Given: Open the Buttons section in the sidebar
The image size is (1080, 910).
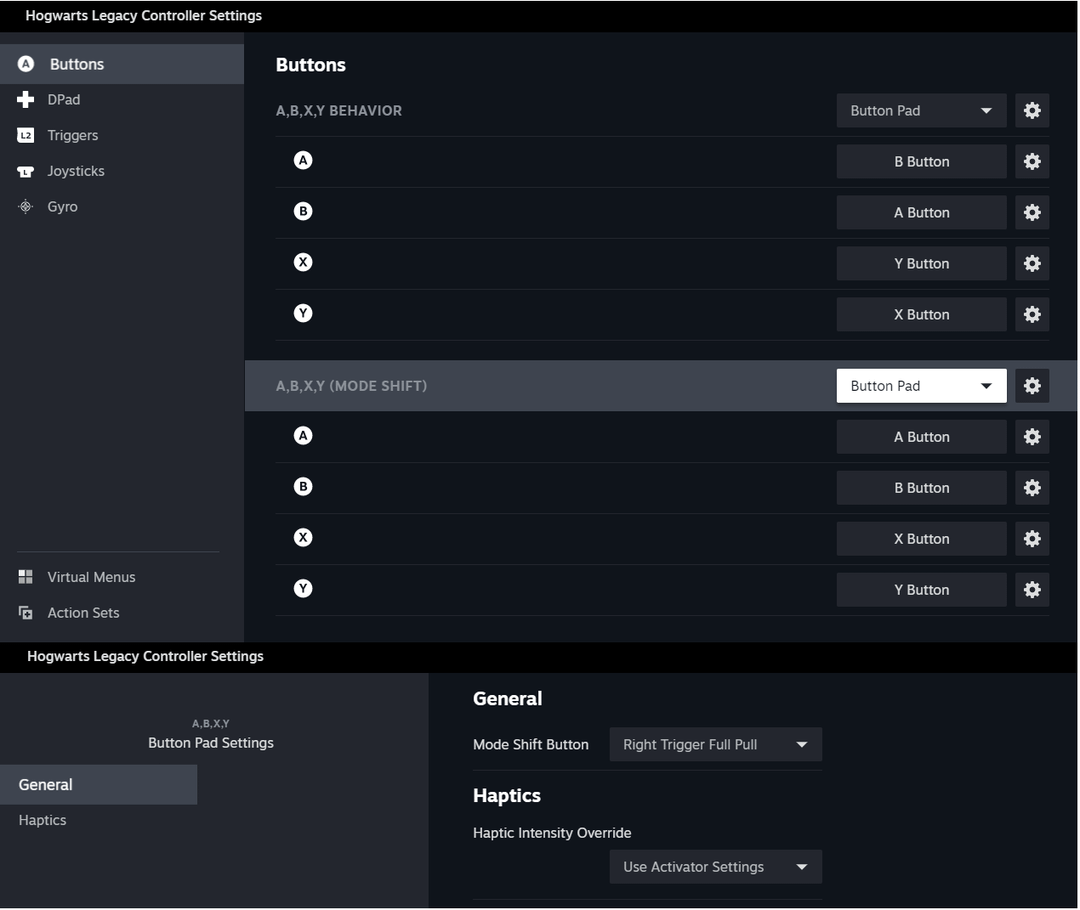Looking at the screenshot, I should click(76, 63).
